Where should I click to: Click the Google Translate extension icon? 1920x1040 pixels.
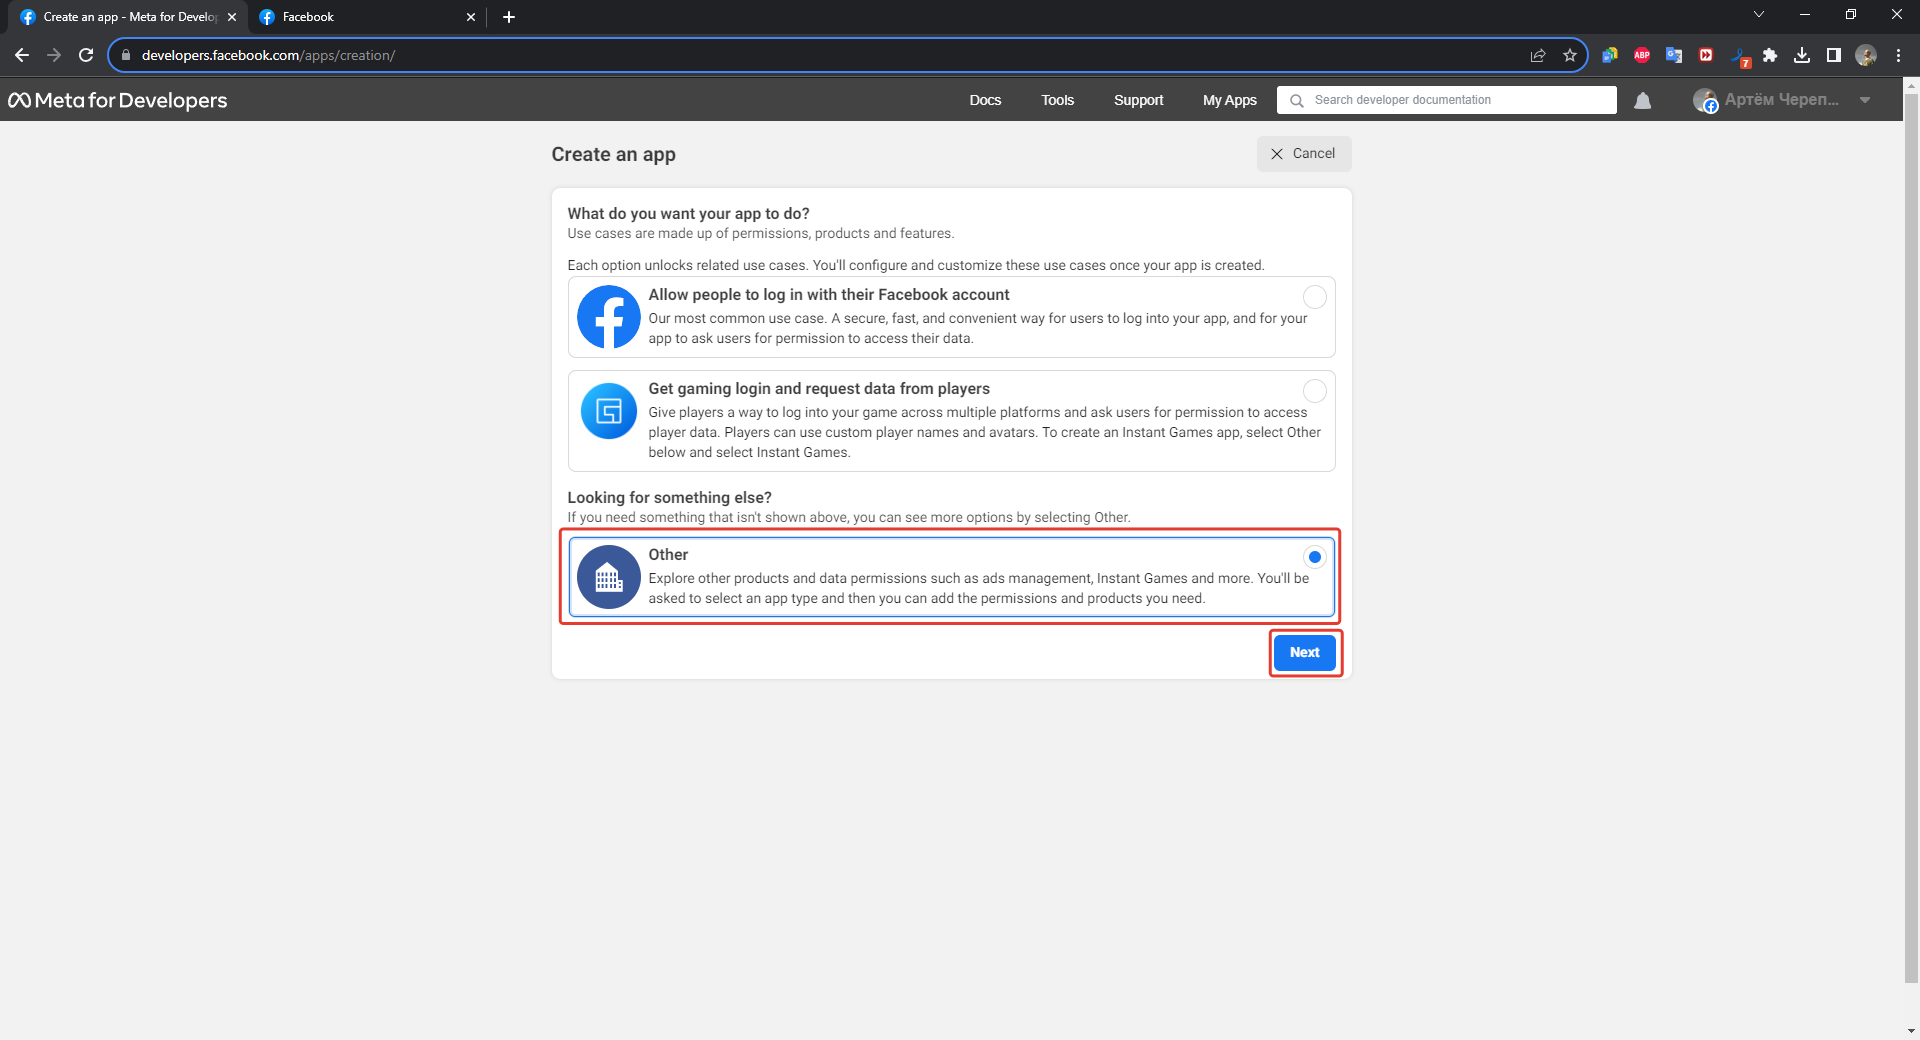coord(1674,55)
